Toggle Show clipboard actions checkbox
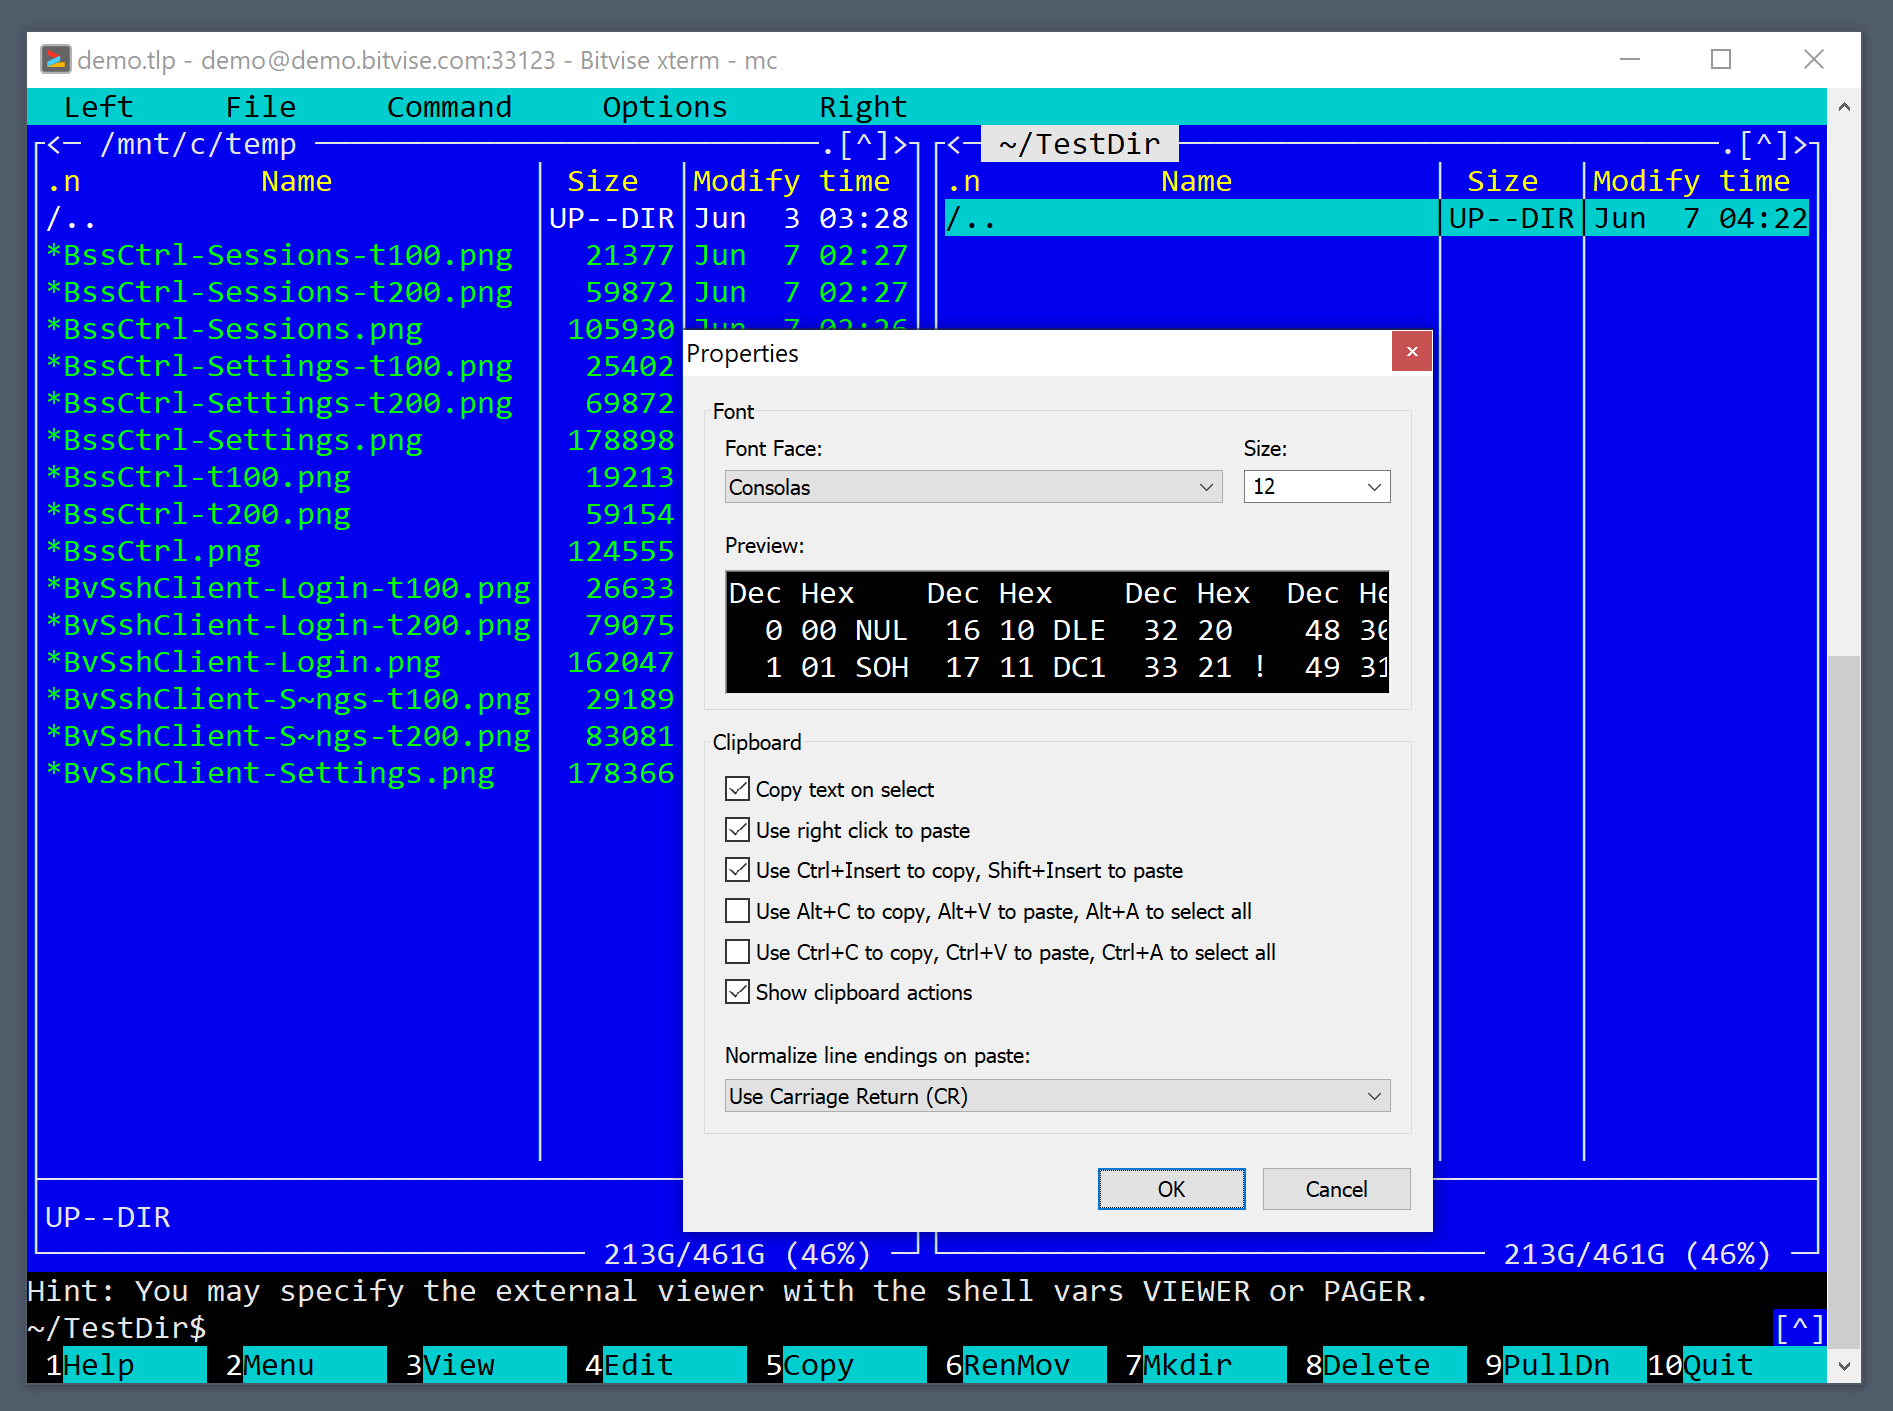This screenshot has height=1411, width=1893. (x=738, y=992)
